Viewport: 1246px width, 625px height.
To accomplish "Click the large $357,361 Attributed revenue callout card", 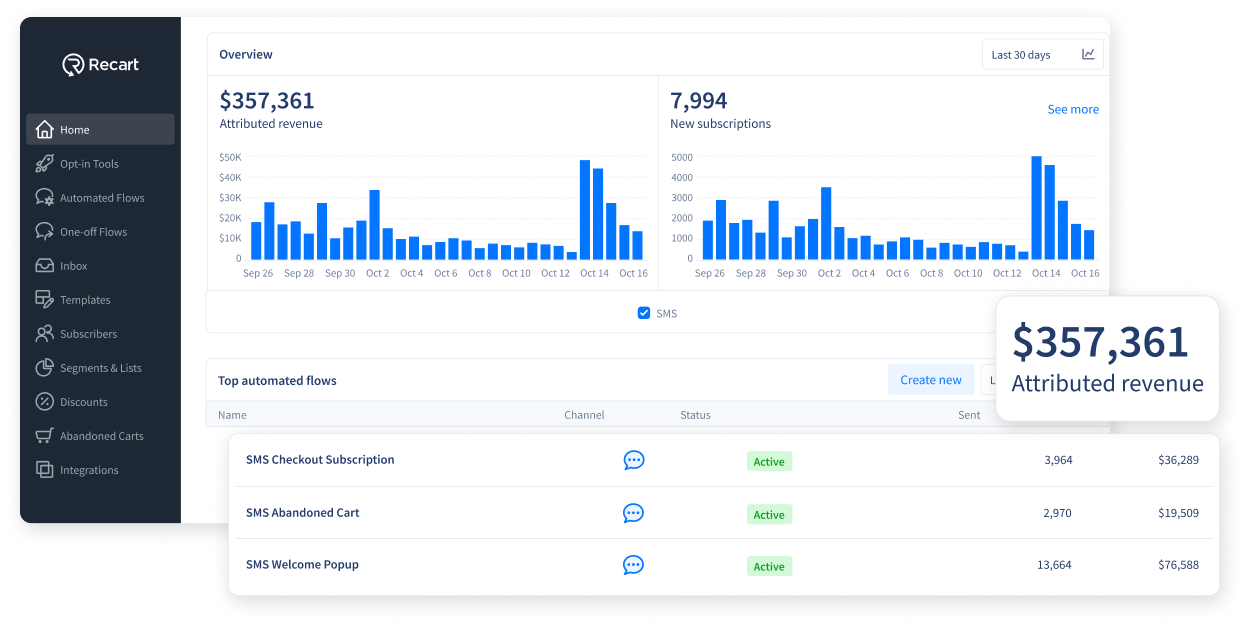I will pos(1108,358).
